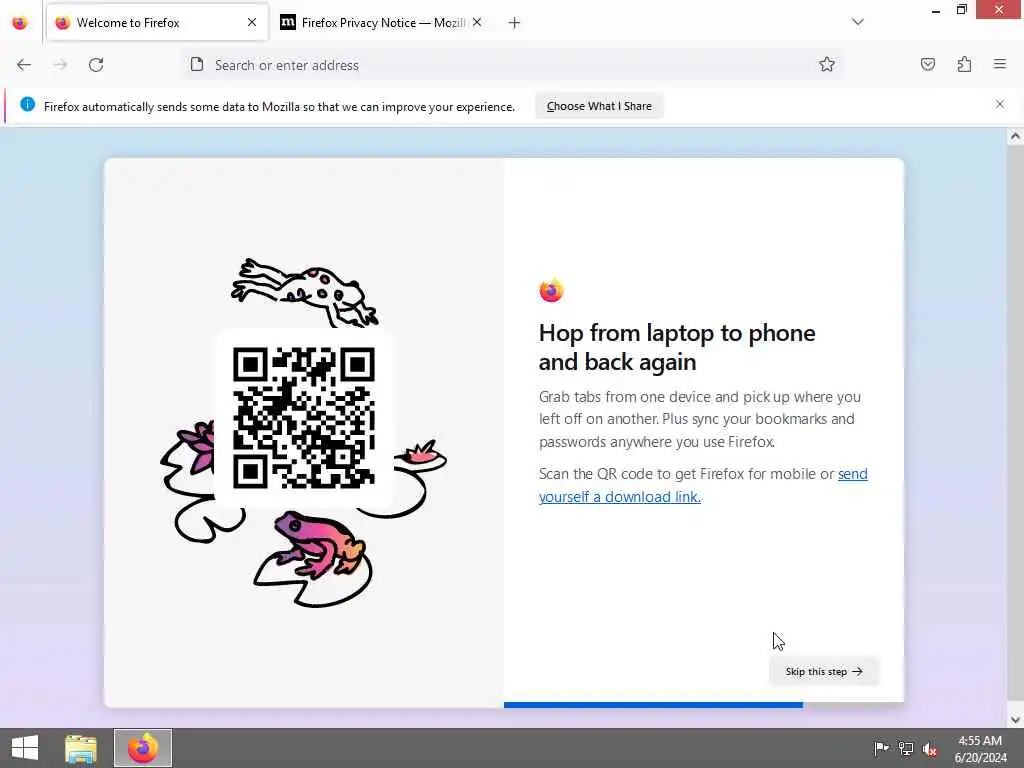The width and height of the screenshot is (1024, 768).
Task: Click the info icon in notification bar
Action: tap(27, 104)
